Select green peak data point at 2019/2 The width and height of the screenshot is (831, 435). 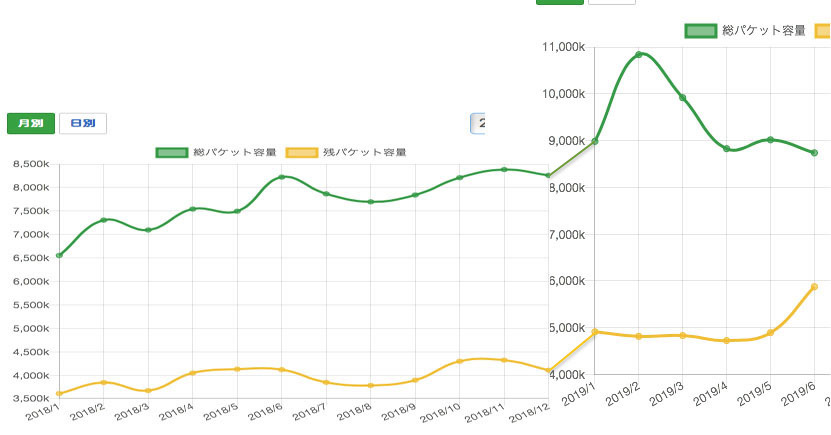(x=639, y=54)
